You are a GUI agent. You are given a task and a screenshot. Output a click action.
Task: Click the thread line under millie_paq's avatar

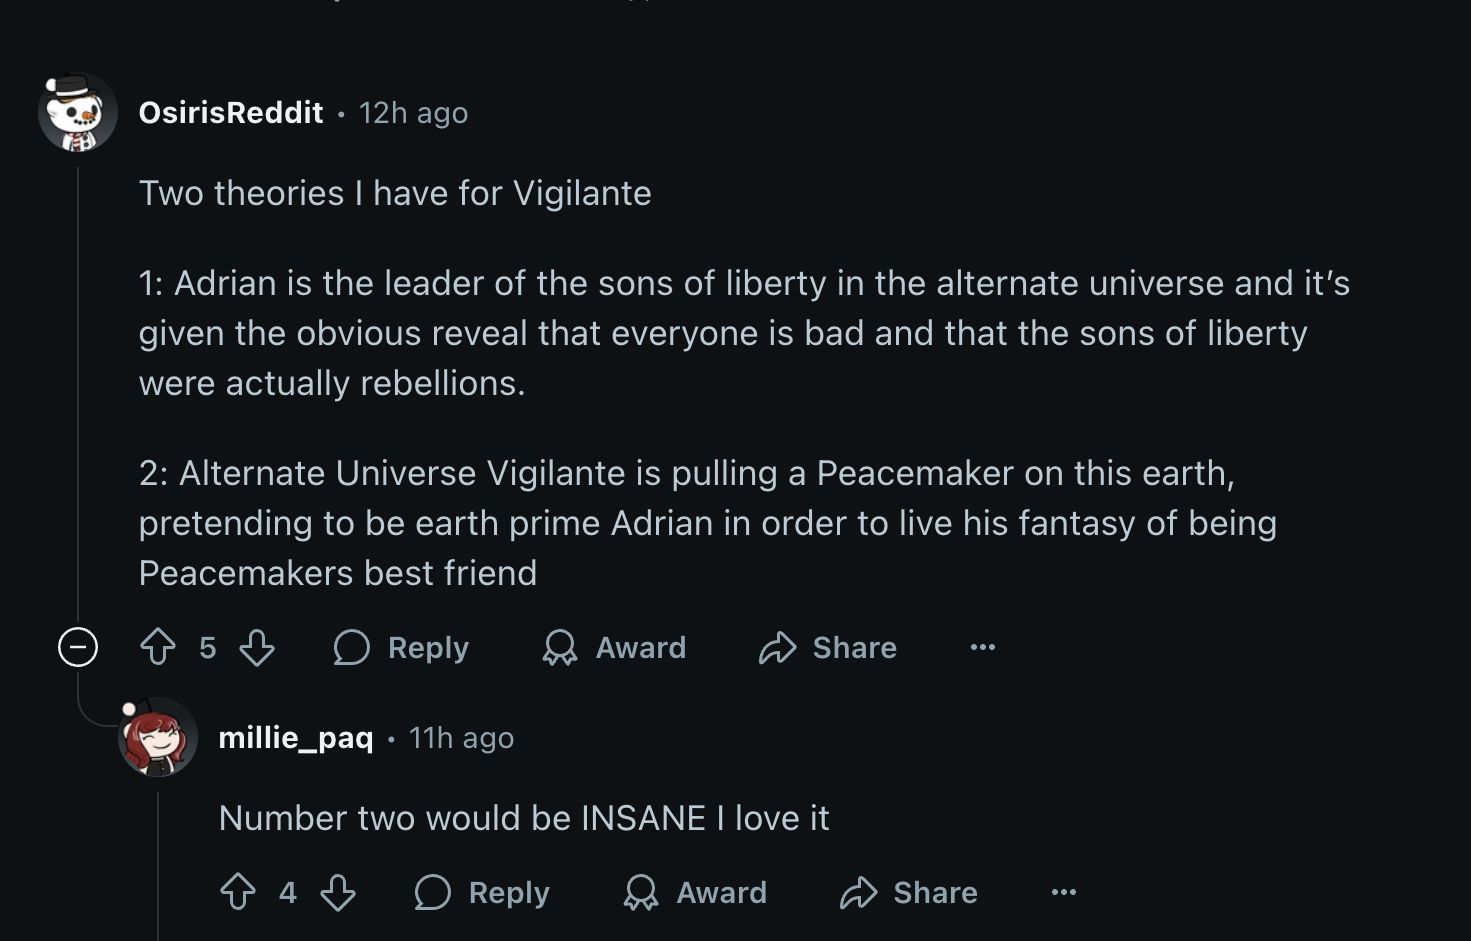point(158,860)
